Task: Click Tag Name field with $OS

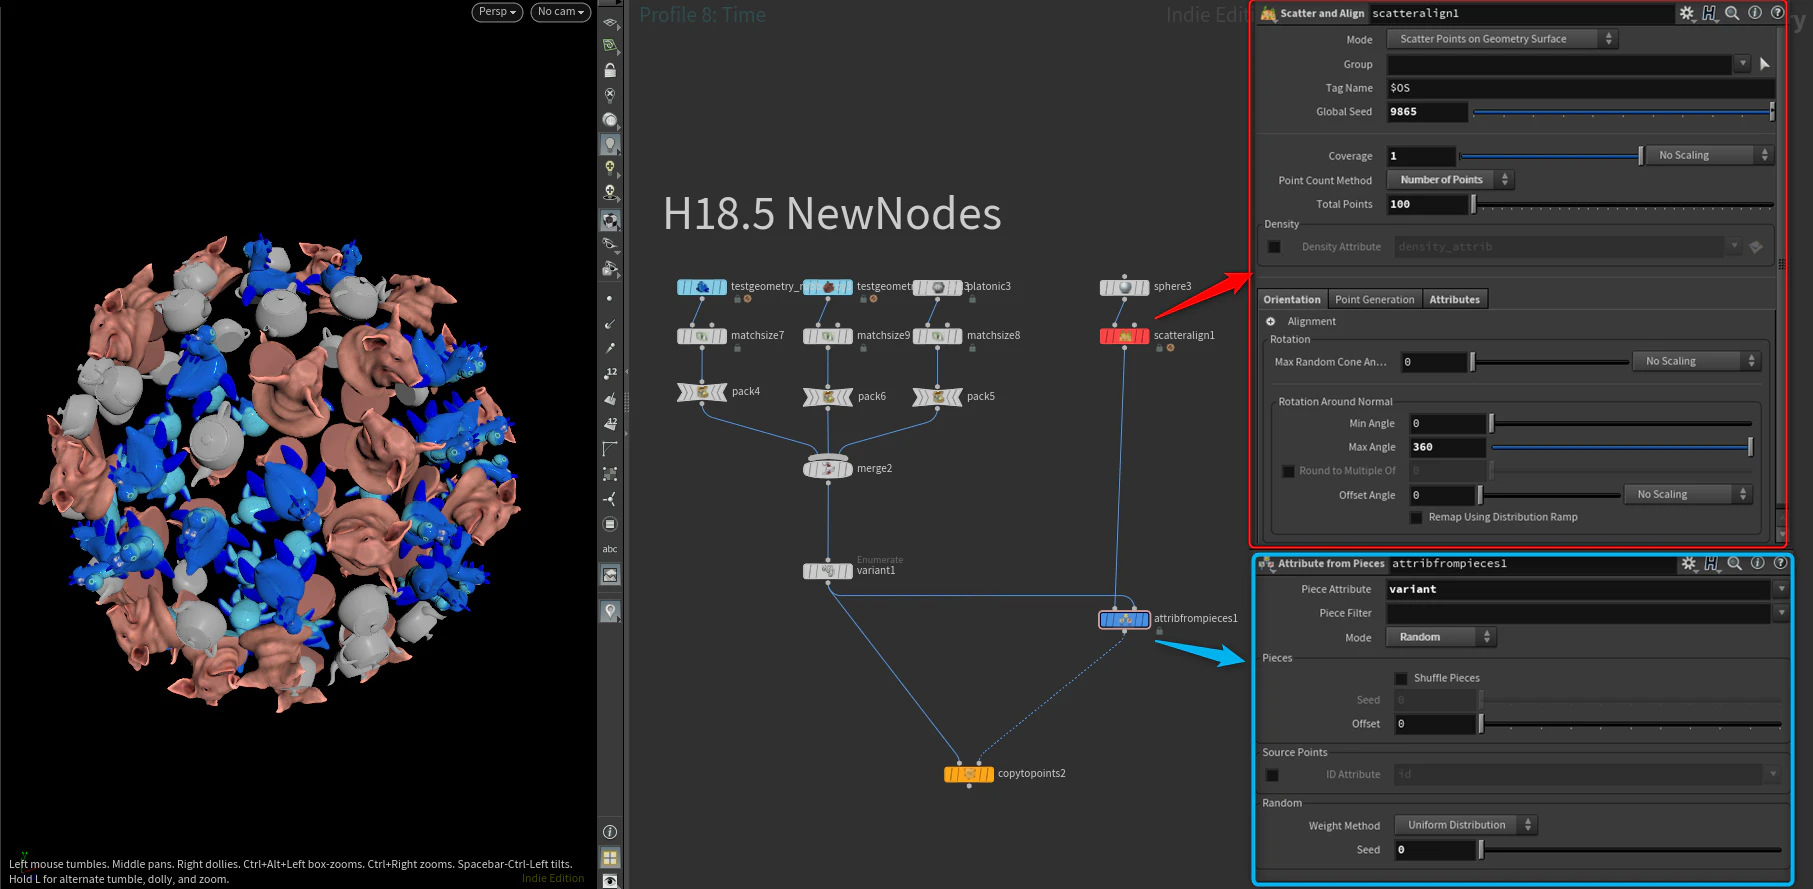Action: pyautogui.click(x=1581, y=88)
